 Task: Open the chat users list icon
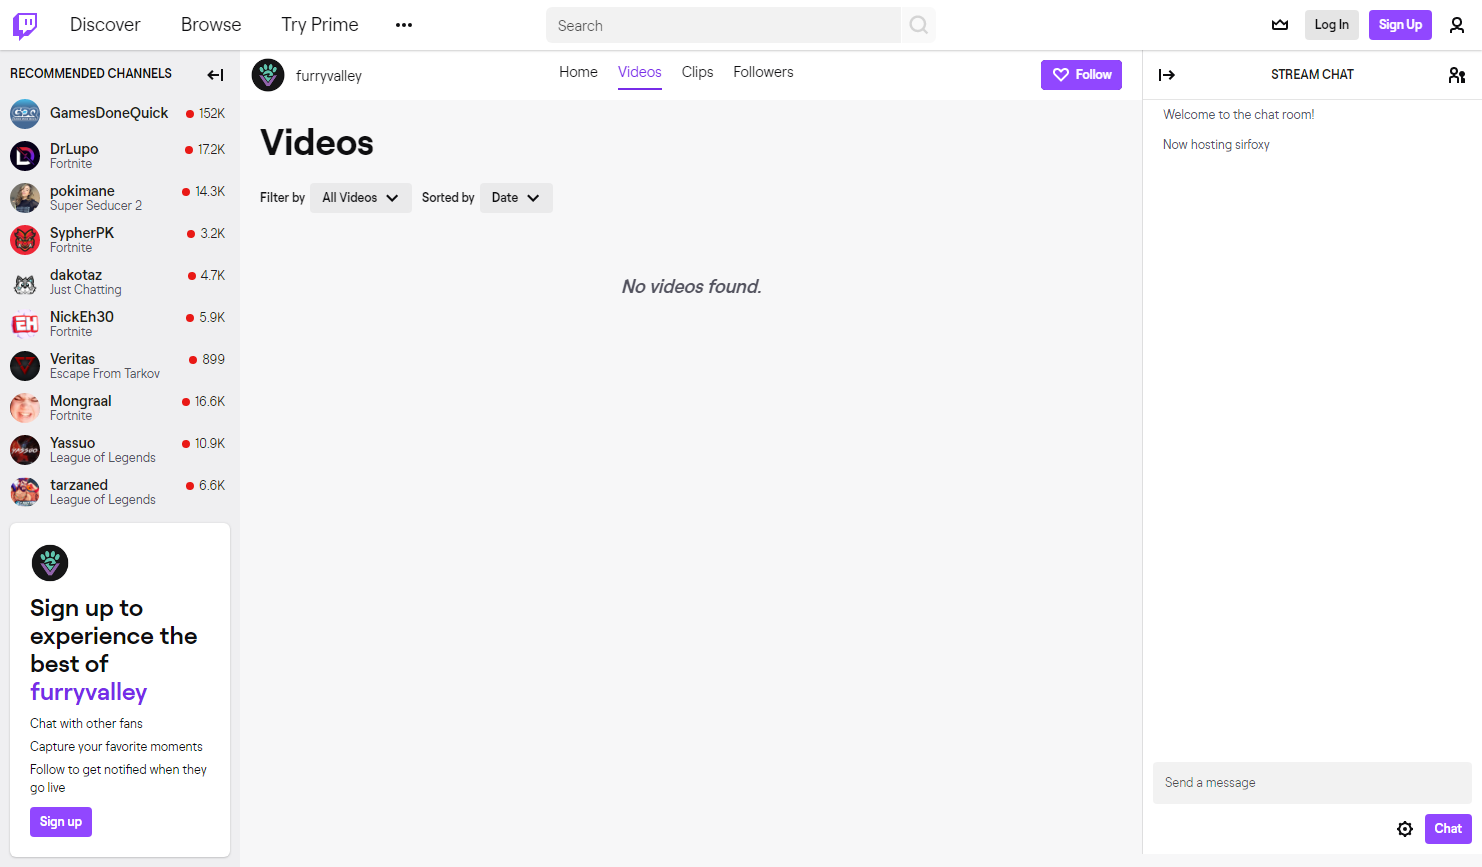pos(1457,75)
